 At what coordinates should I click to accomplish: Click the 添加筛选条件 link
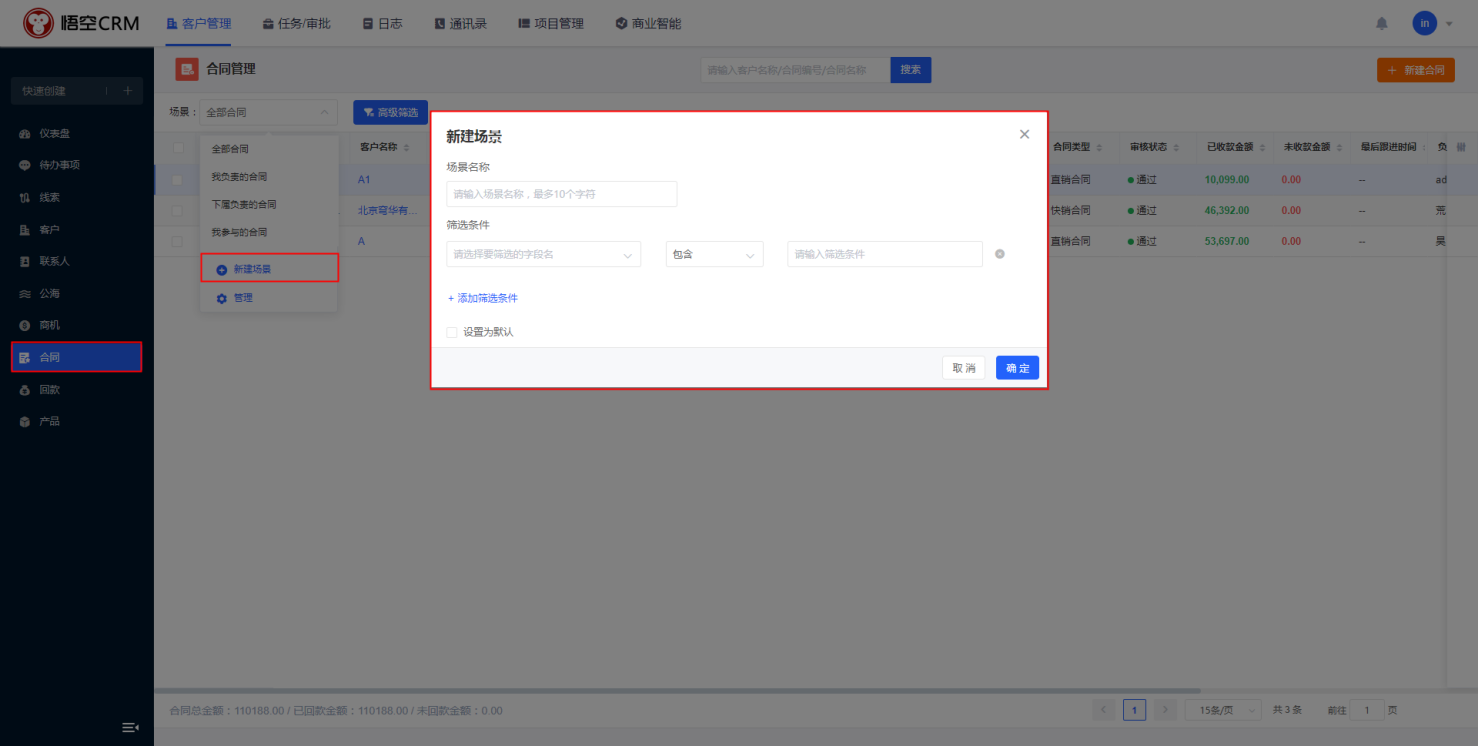pos(483,298)
